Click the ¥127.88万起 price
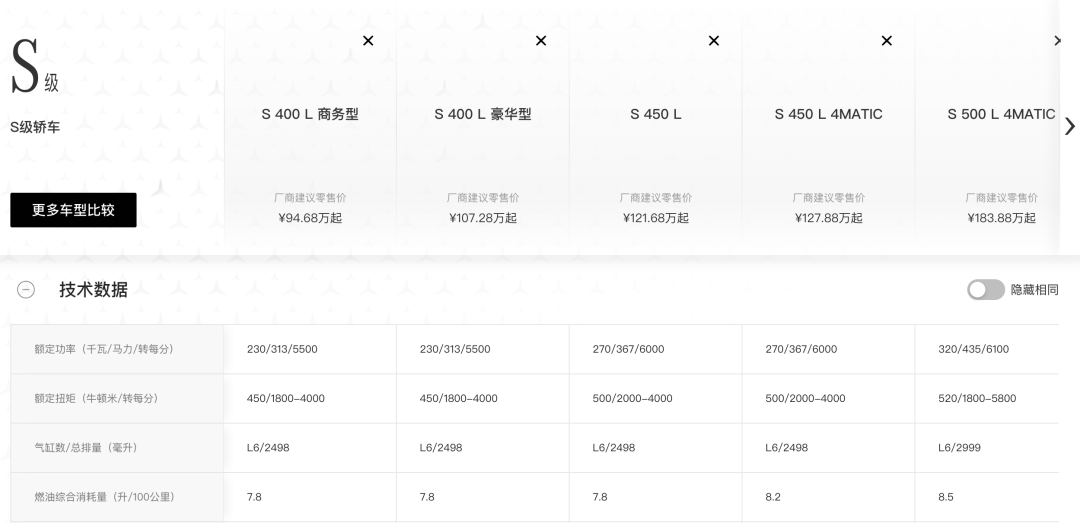 coord(829,218)
